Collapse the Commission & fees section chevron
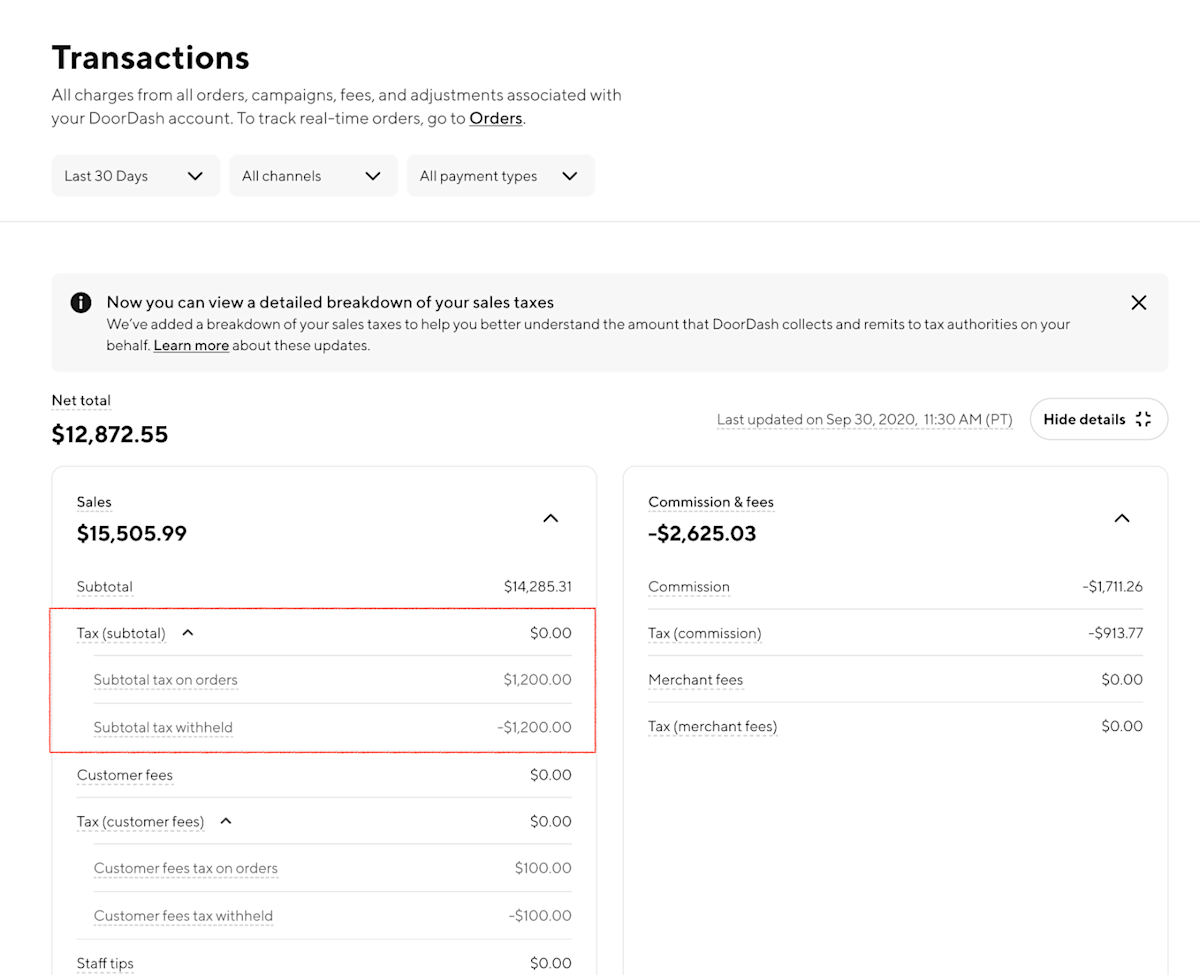Screen dimensions: 1200x975 pos(1121,518)
